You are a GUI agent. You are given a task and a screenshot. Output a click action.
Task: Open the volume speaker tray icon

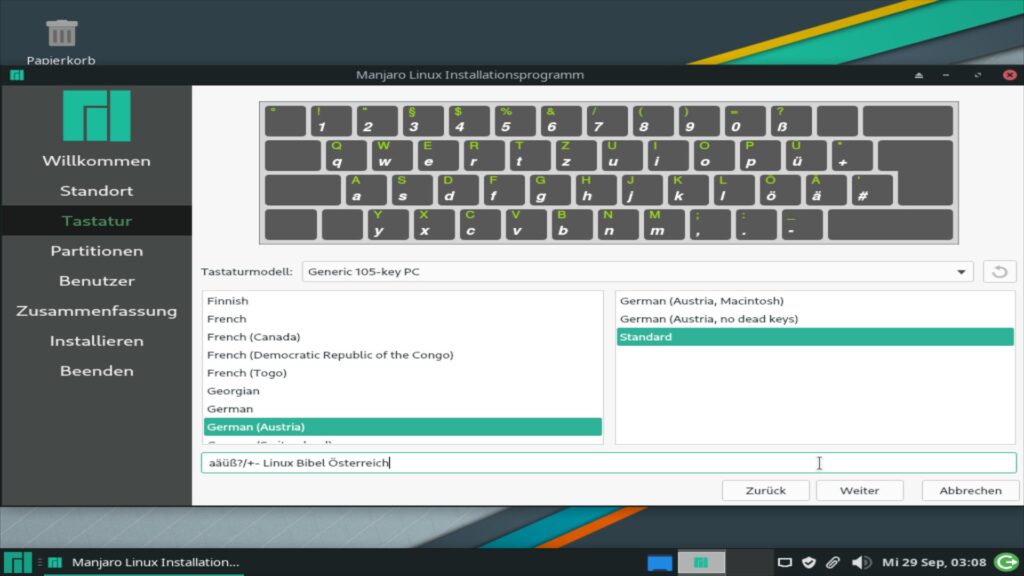(x=861, y=562)
